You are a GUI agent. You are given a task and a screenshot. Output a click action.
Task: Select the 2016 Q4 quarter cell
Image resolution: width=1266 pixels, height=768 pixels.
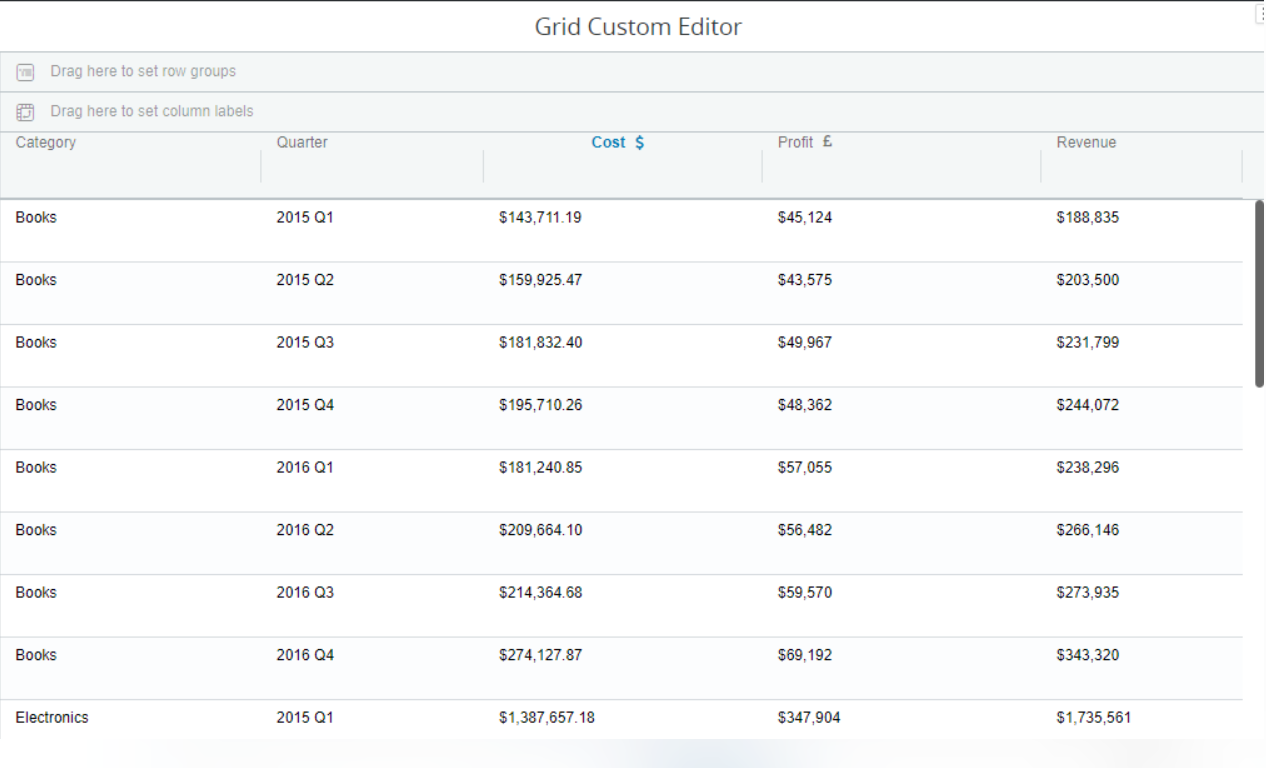[x=305, y=655]
